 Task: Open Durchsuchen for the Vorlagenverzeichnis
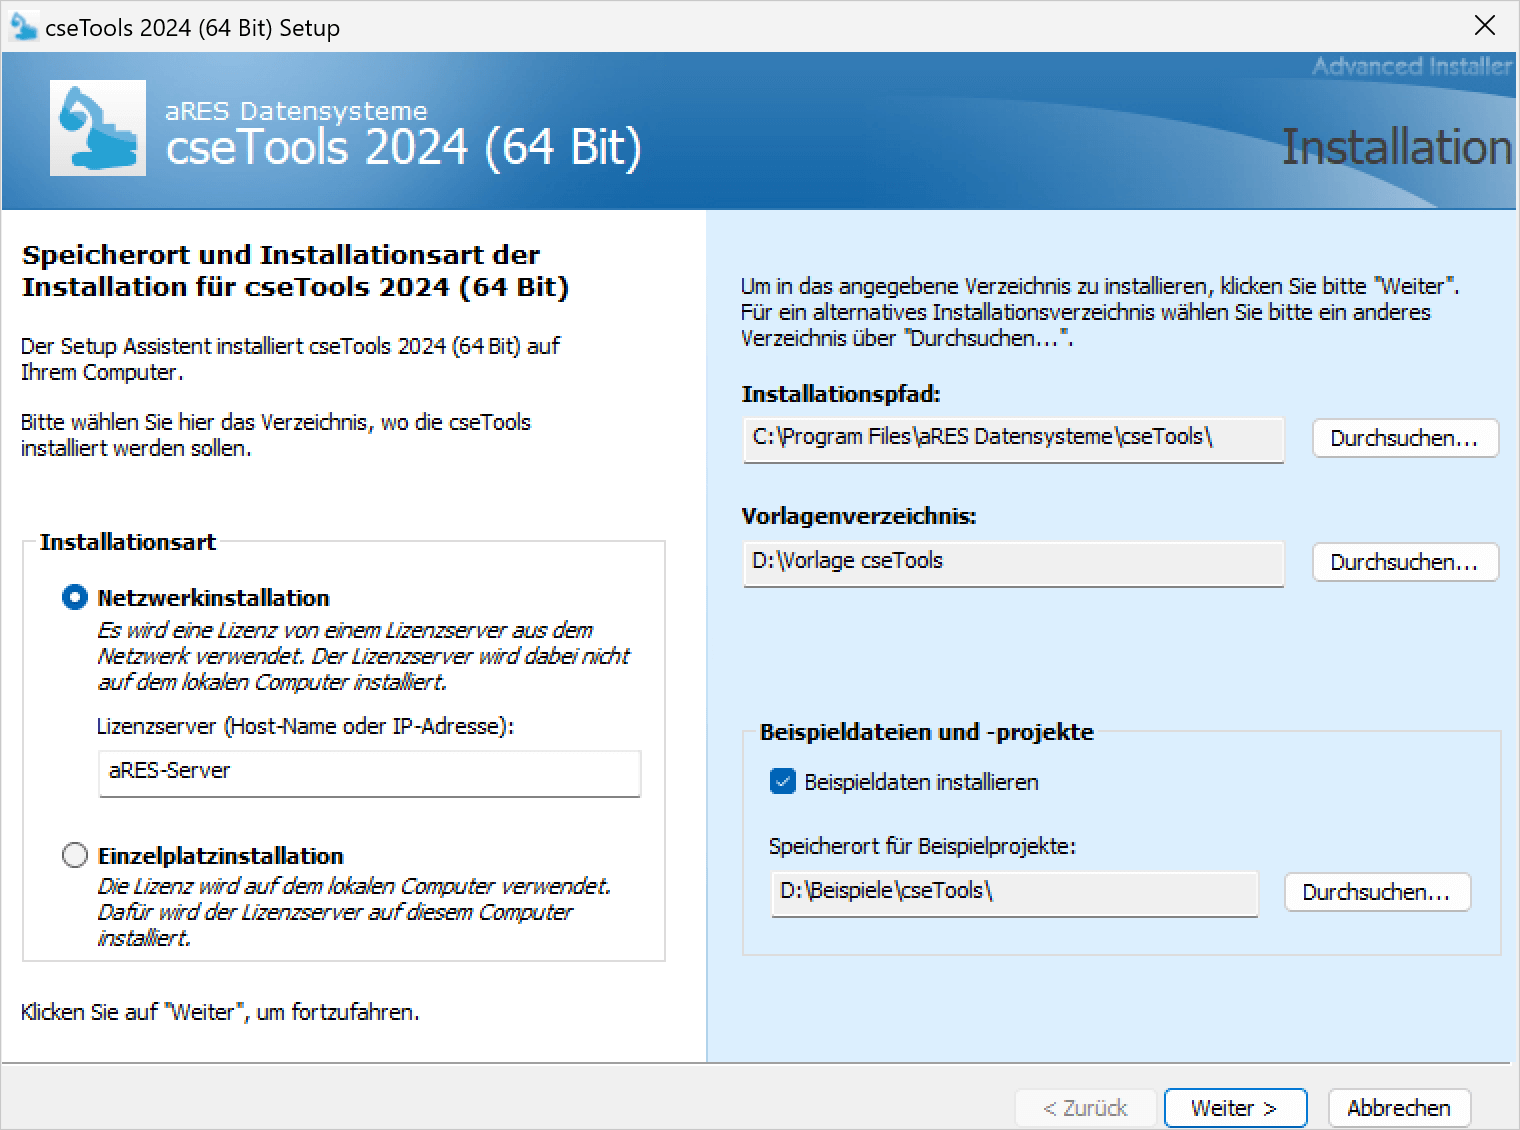1404,562
